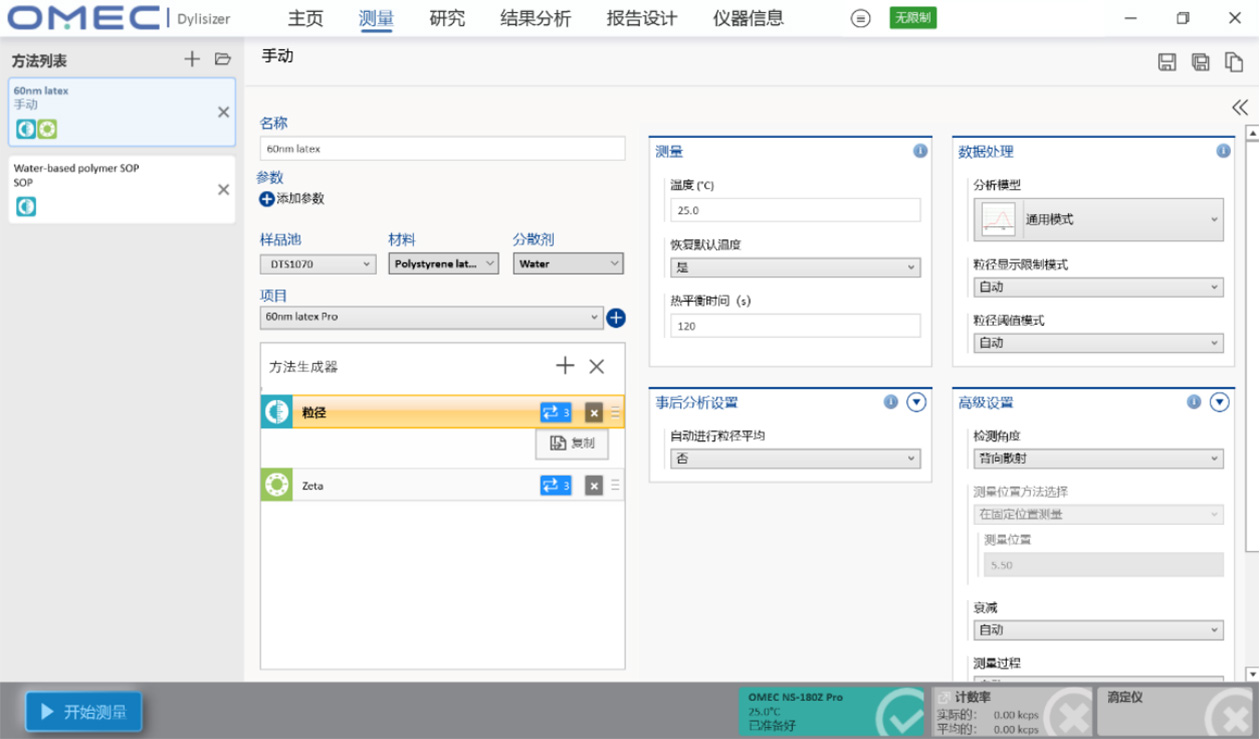
Task: Collapse the 高级设置 section chevron
Action: tap(1219, 402)
